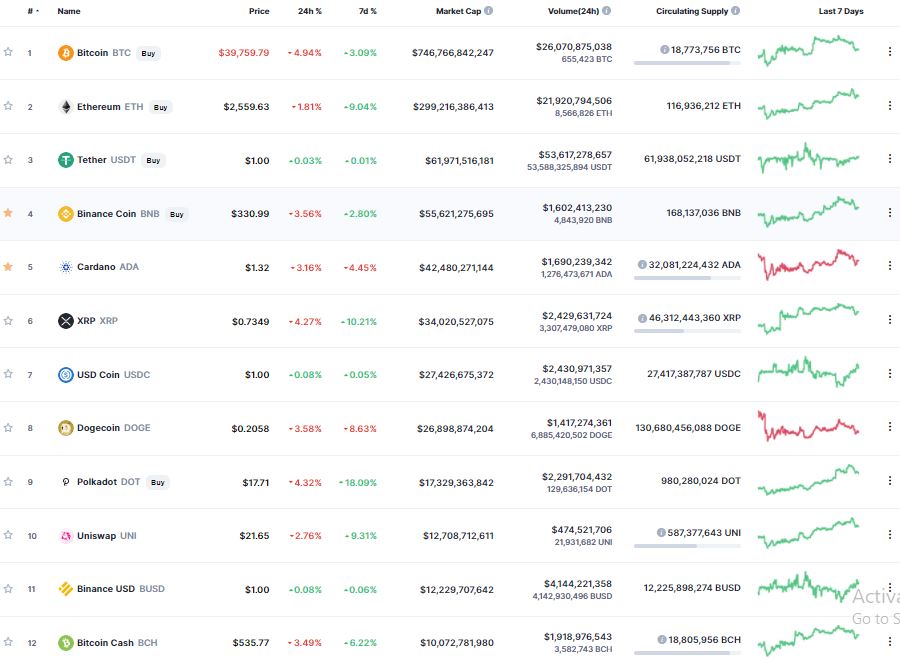Viewport: 900px width, 661px height.
Task: Click Bitcoin's circulating supply info icon
Action: tap(665, 49)
